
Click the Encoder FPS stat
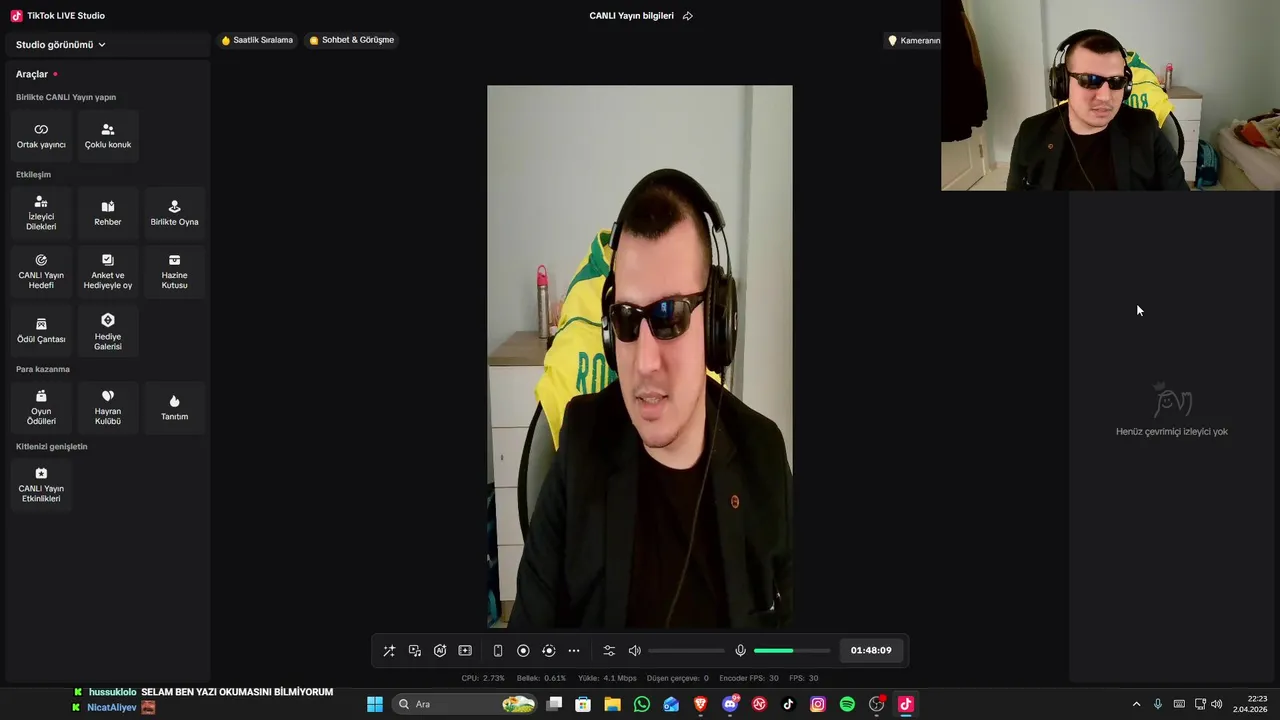tap(749, 678)
